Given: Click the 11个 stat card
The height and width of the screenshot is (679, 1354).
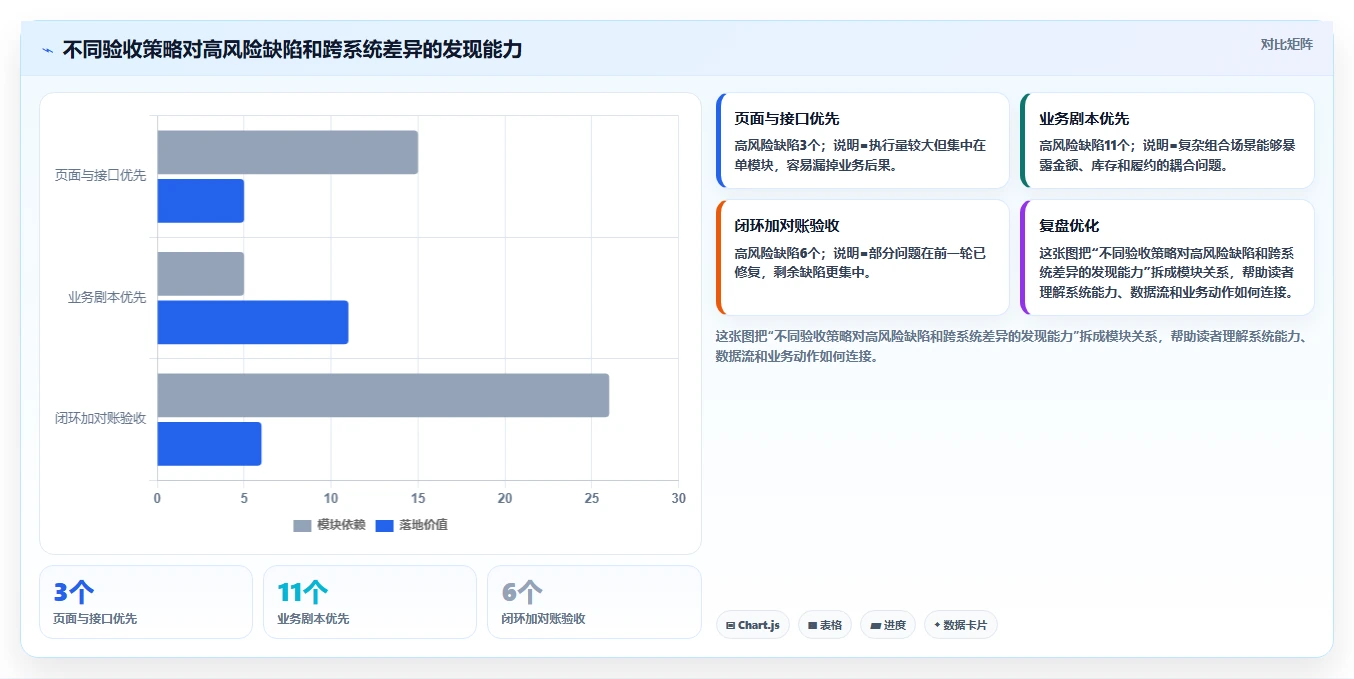Looking at the screenshot, I should [370, 602].
